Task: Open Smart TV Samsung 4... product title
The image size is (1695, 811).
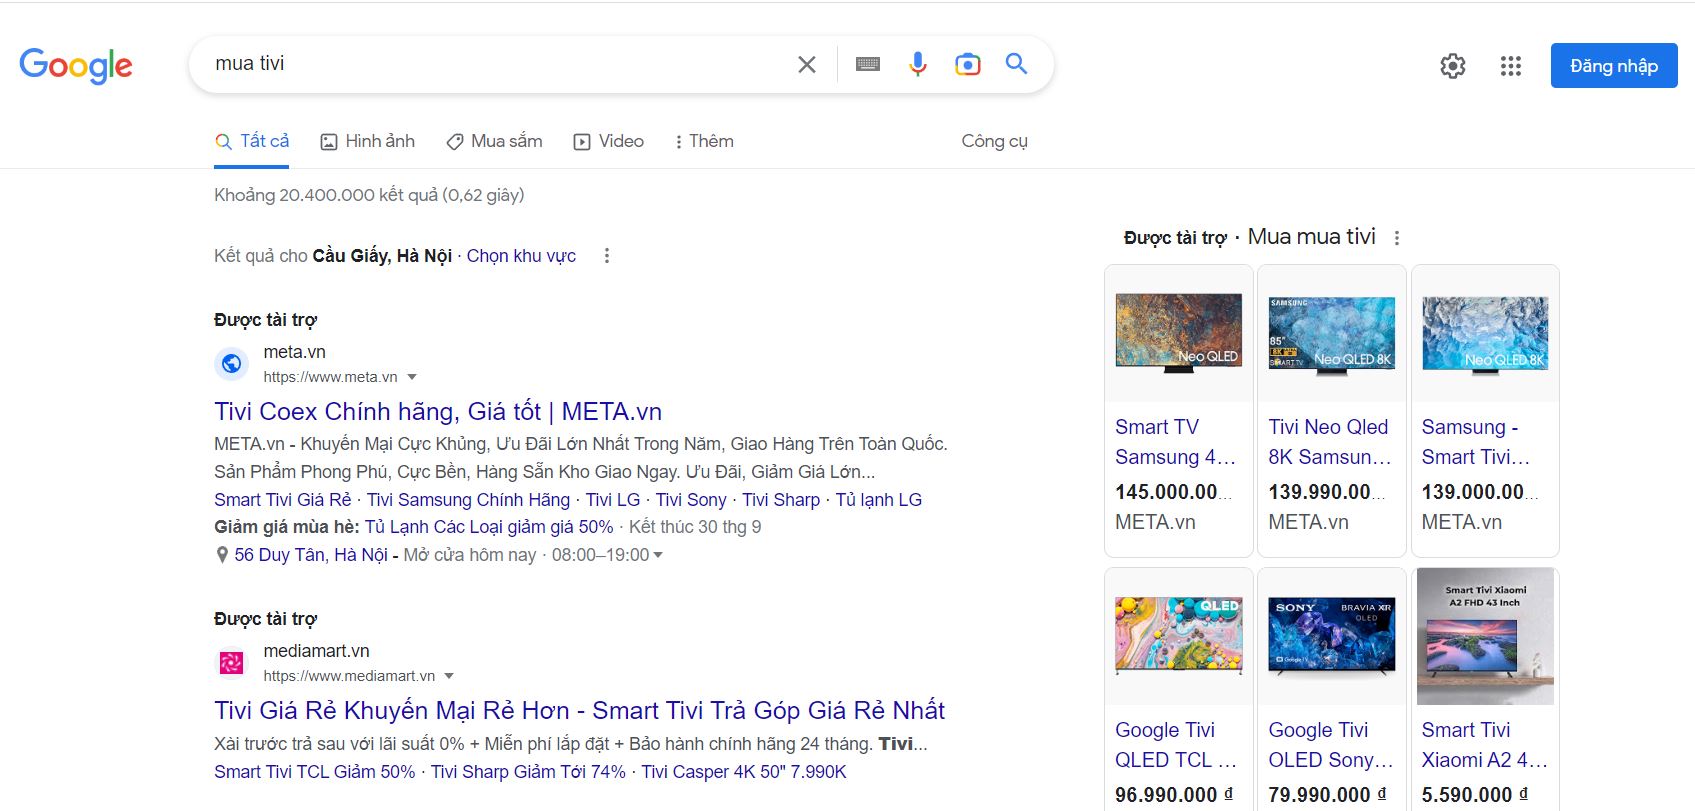Action: coord(1176,442)
